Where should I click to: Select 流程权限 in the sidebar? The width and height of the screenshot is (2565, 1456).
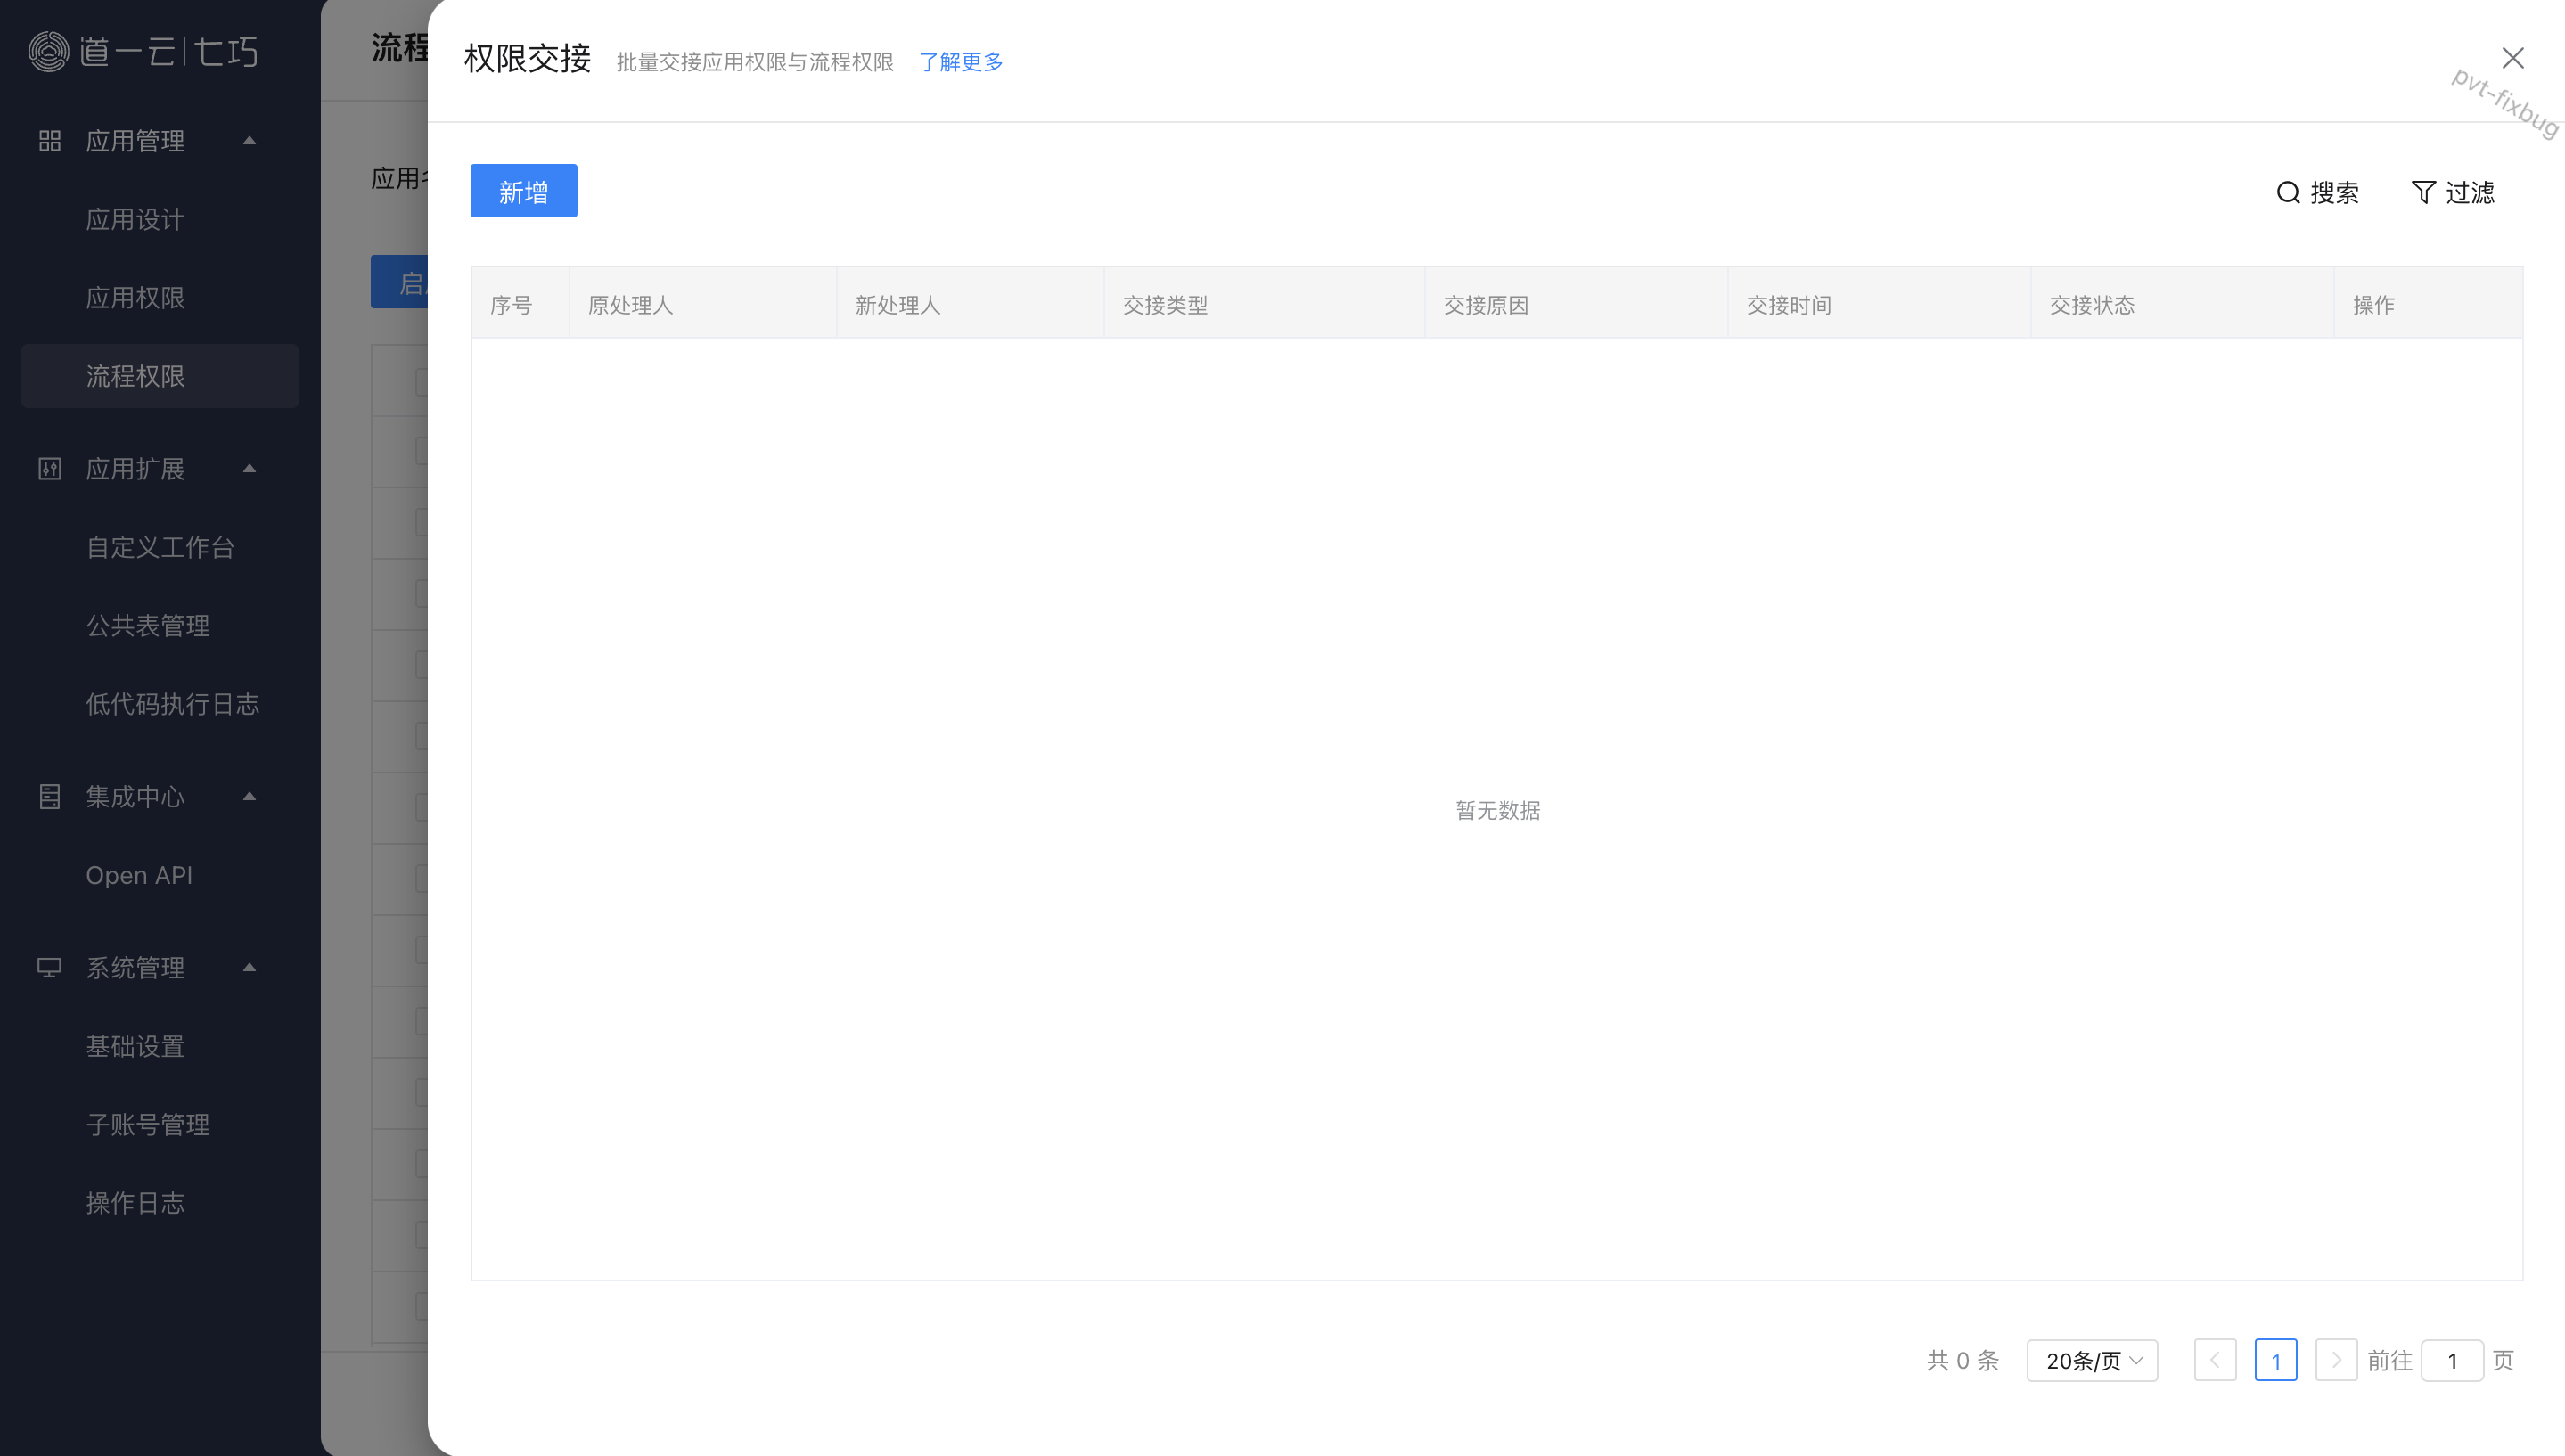(160, 376)
